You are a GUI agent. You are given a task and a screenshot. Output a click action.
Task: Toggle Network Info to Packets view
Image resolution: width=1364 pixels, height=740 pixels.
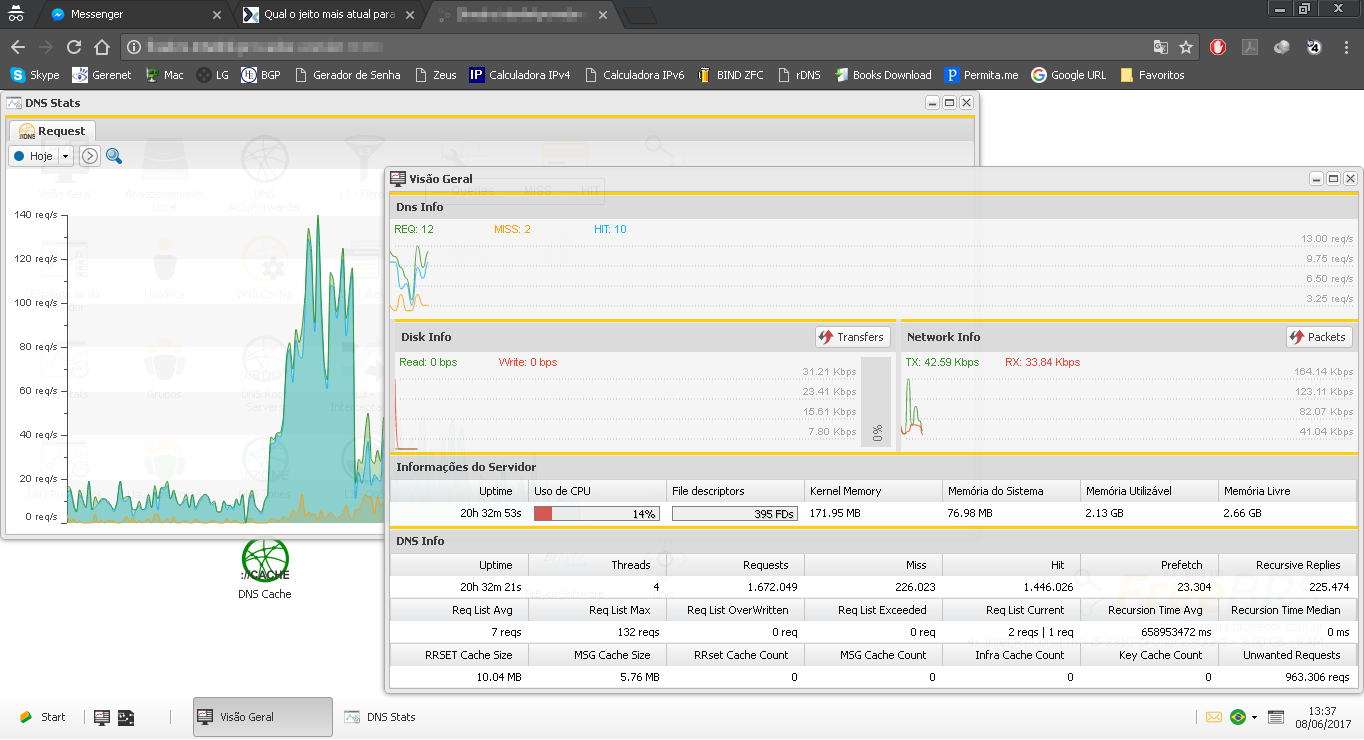coord(1319,337)
